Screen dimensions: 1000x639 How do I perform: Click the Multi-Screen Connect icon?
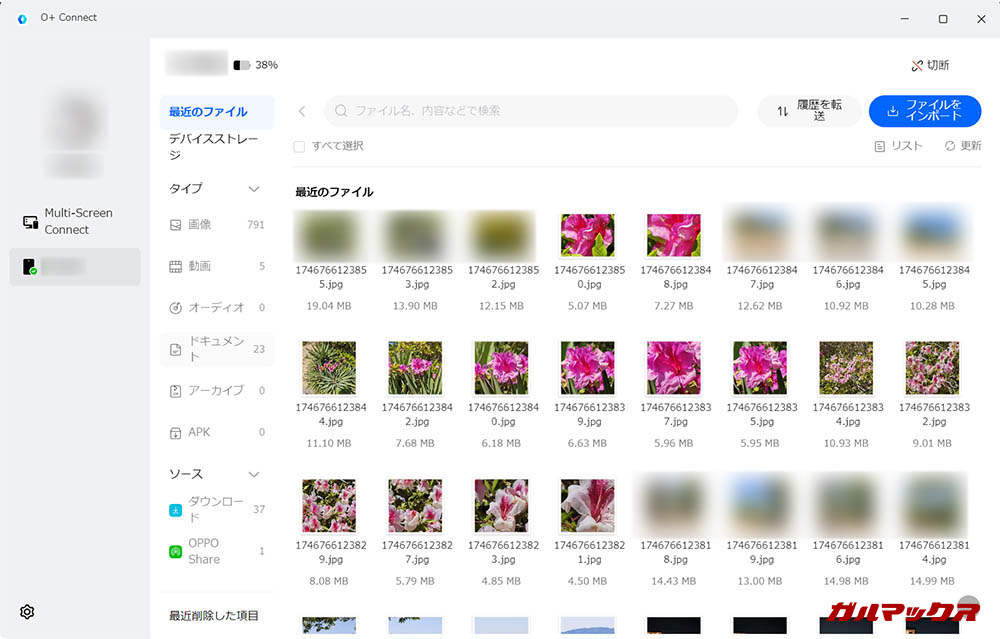pyautogui.click(x=30, y=221)
